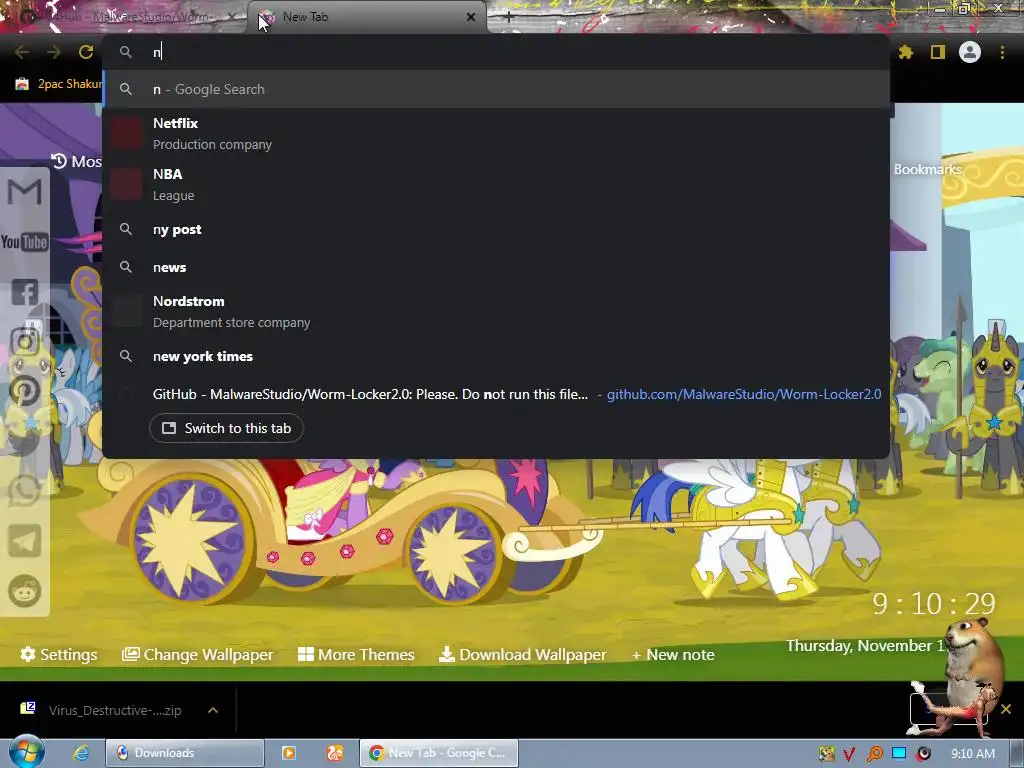Open Reddit shortcut in left sidebar
Viewport: 1024px width, 768px height.
coord(25,591)
